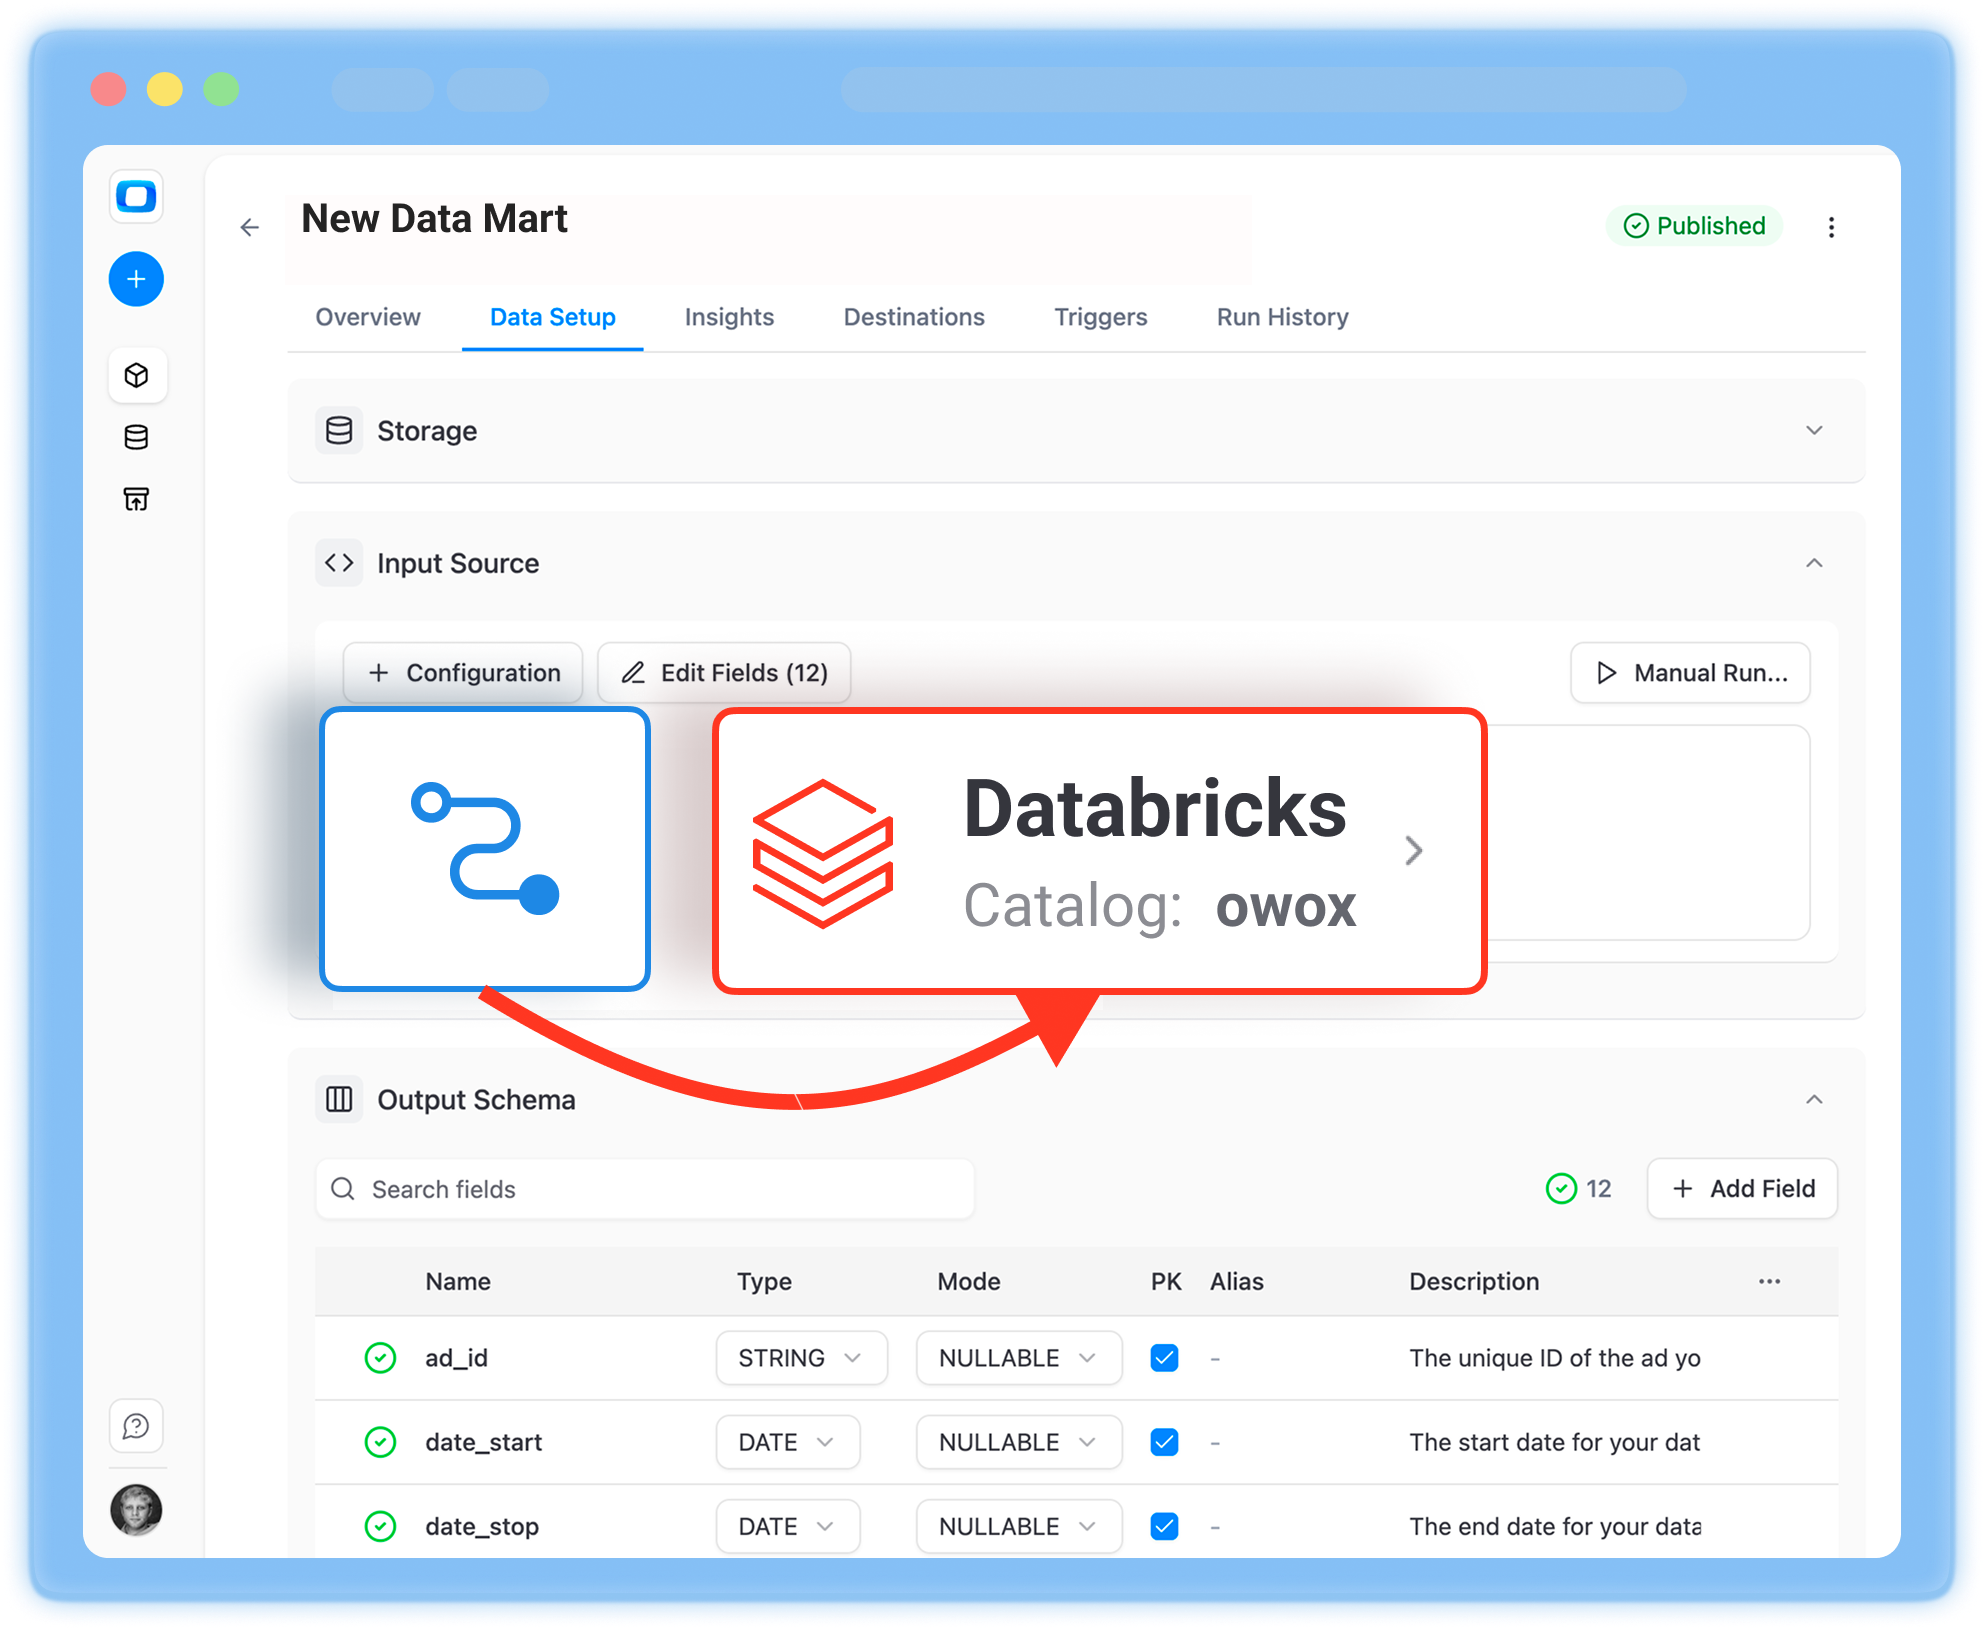The width and height of the screenshot is (1984, 1629).
Task: Collapse the Input Source section
Action: (x=1814, y=563)
